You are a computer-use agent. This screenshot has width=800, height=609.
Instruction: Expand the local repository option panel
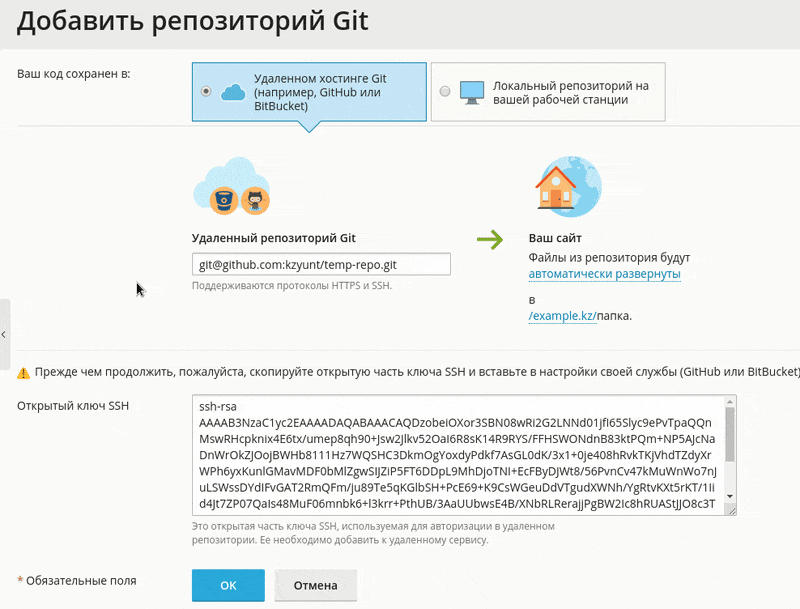(548, 91)
